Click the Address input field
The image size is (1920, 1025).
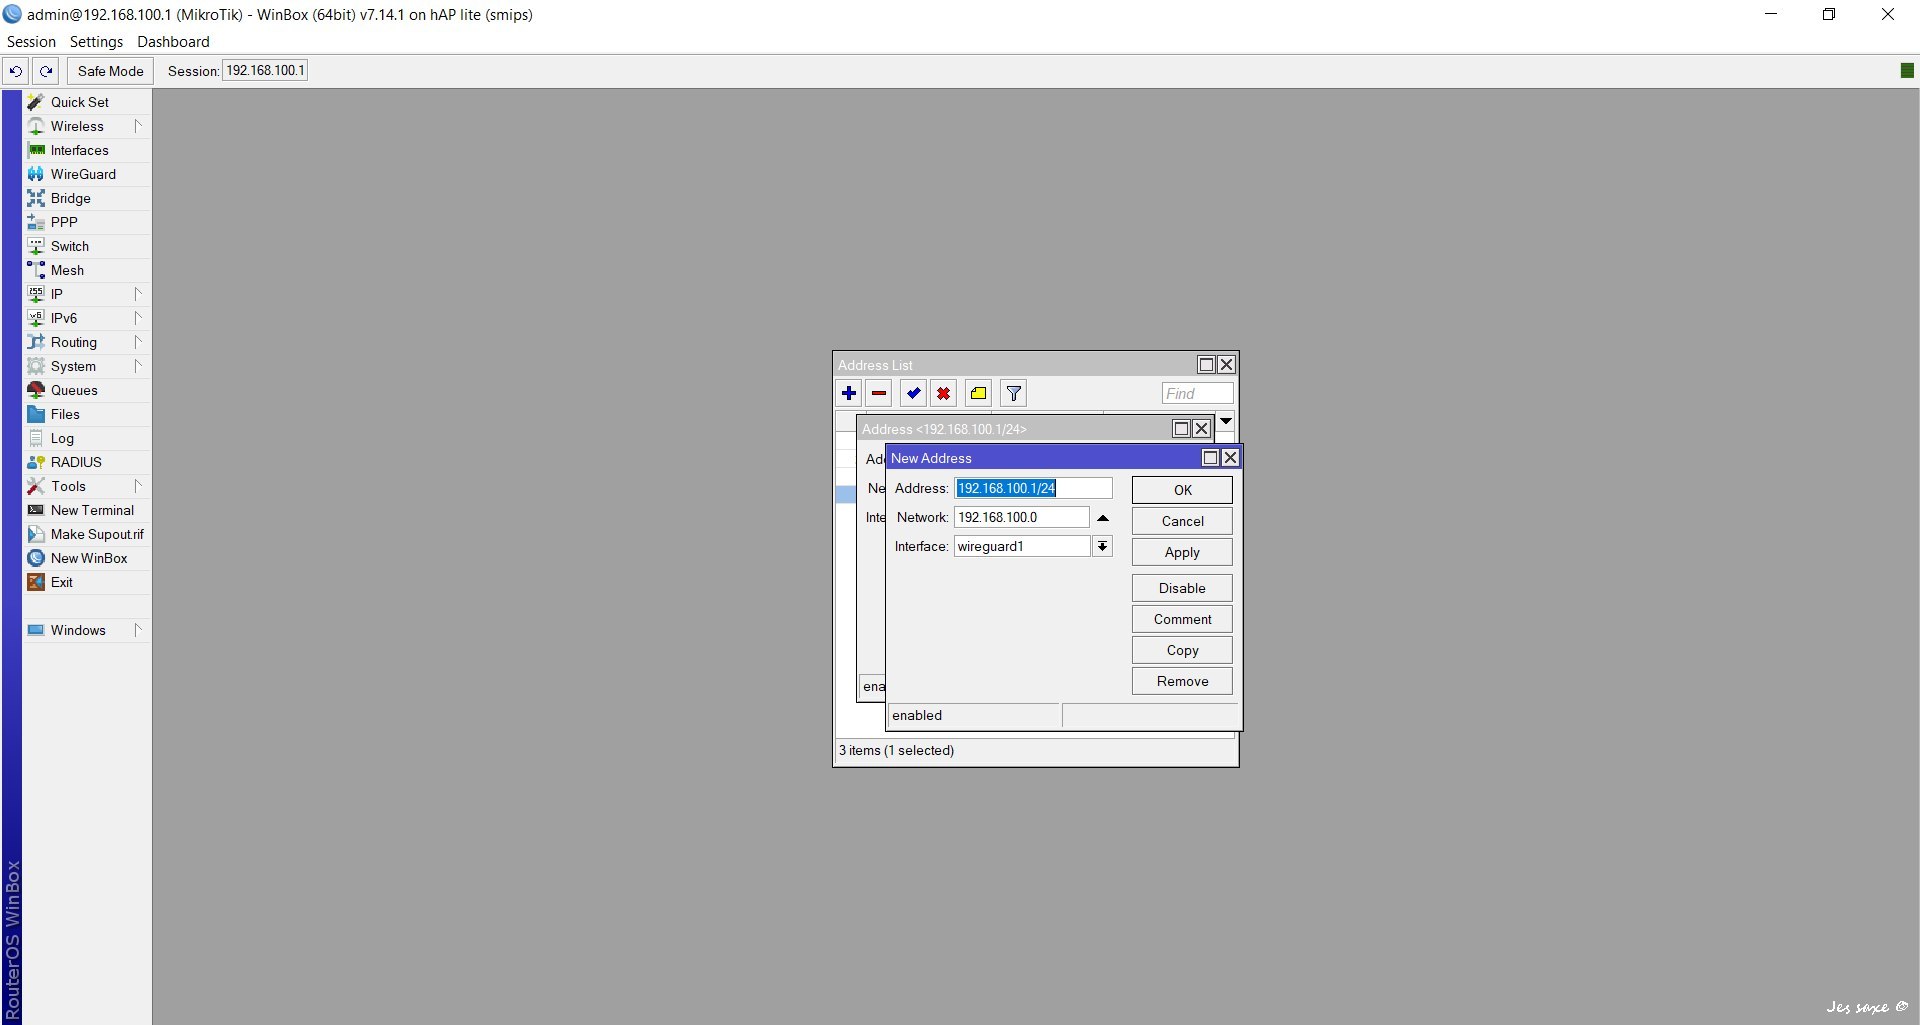[1033, 488]
